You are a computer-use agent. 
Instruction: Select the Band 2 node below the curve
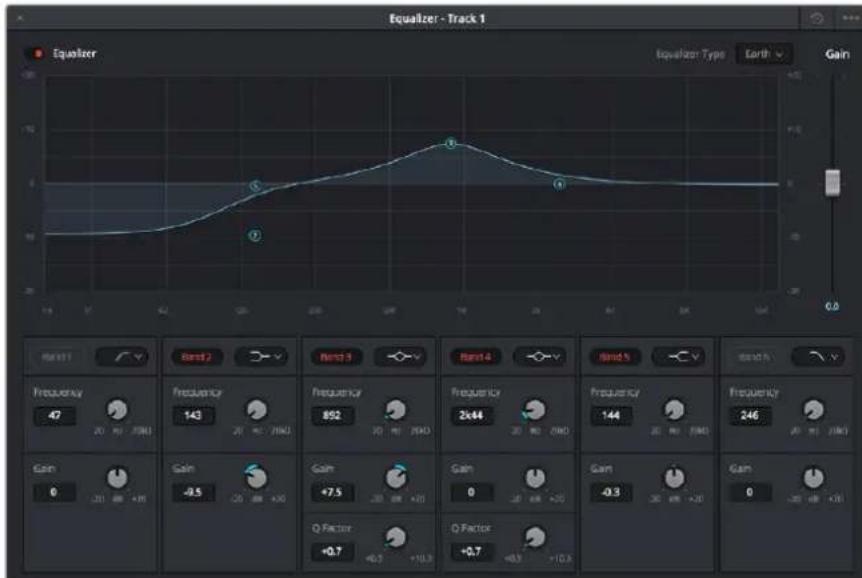point(255,235)
